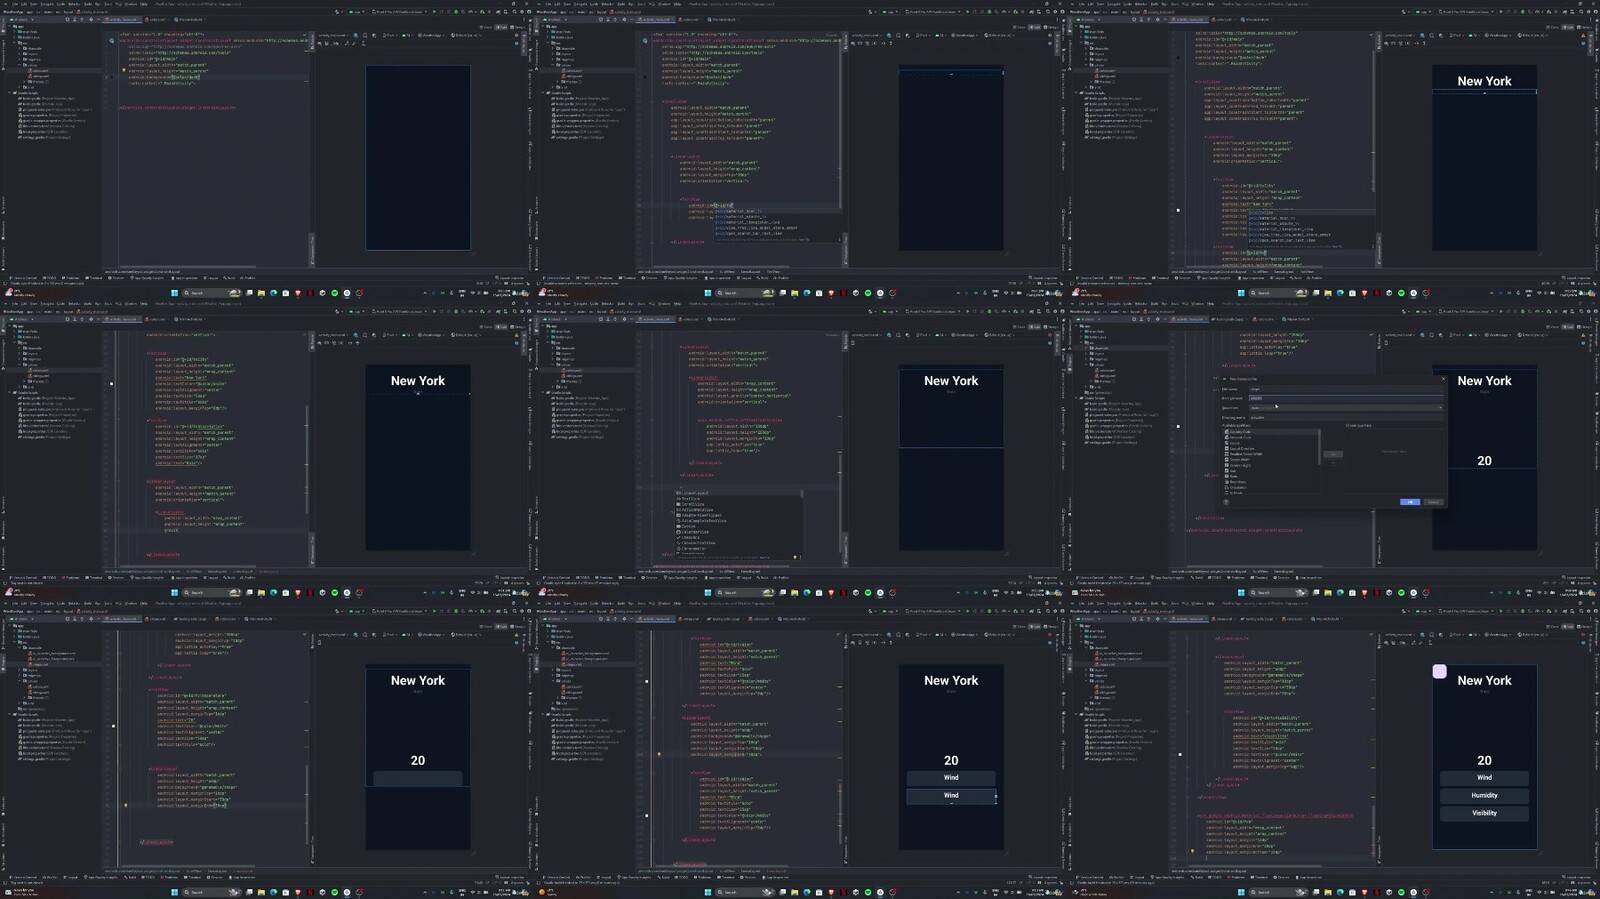The height and width of the screenshot is (899, 1600).
Task: Close the New Resource File dialog with its X
Action: 1443,379
